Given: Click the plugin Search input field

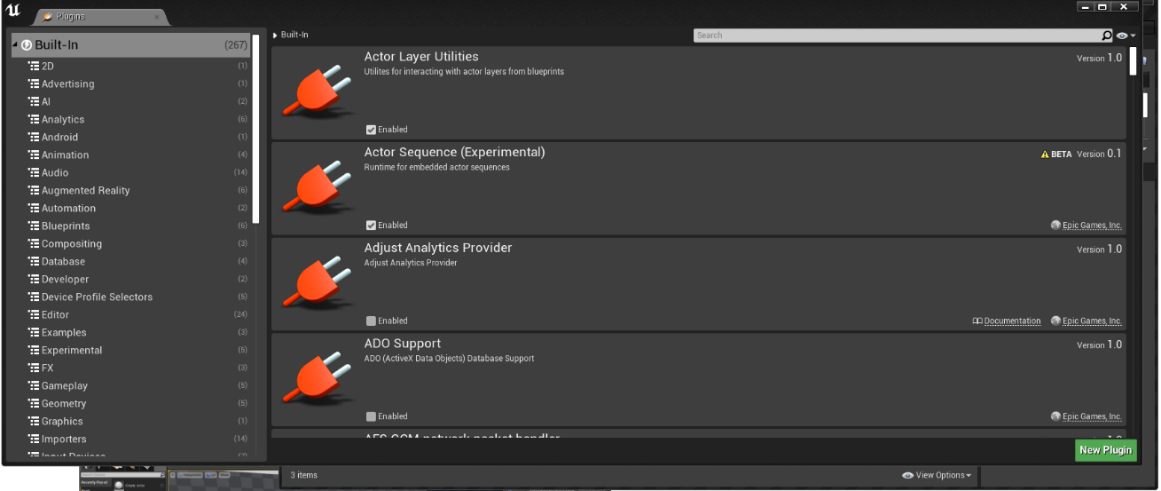Looking at the screenshot, I should click(895, 35).
